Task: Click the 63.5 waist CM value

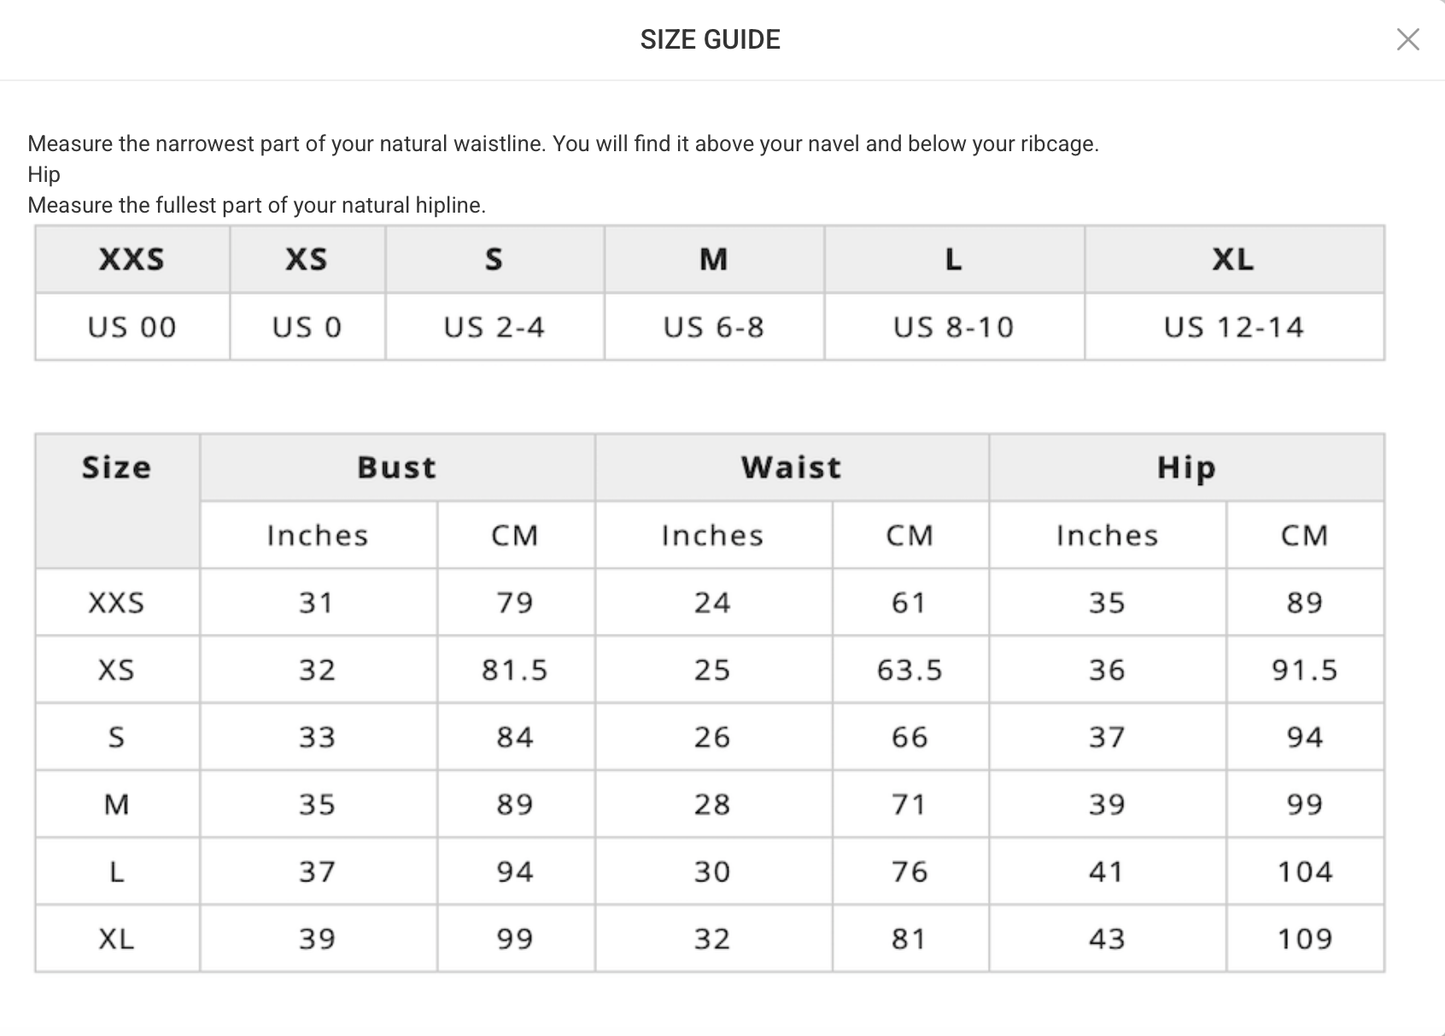Action: (x=910, y=670)
